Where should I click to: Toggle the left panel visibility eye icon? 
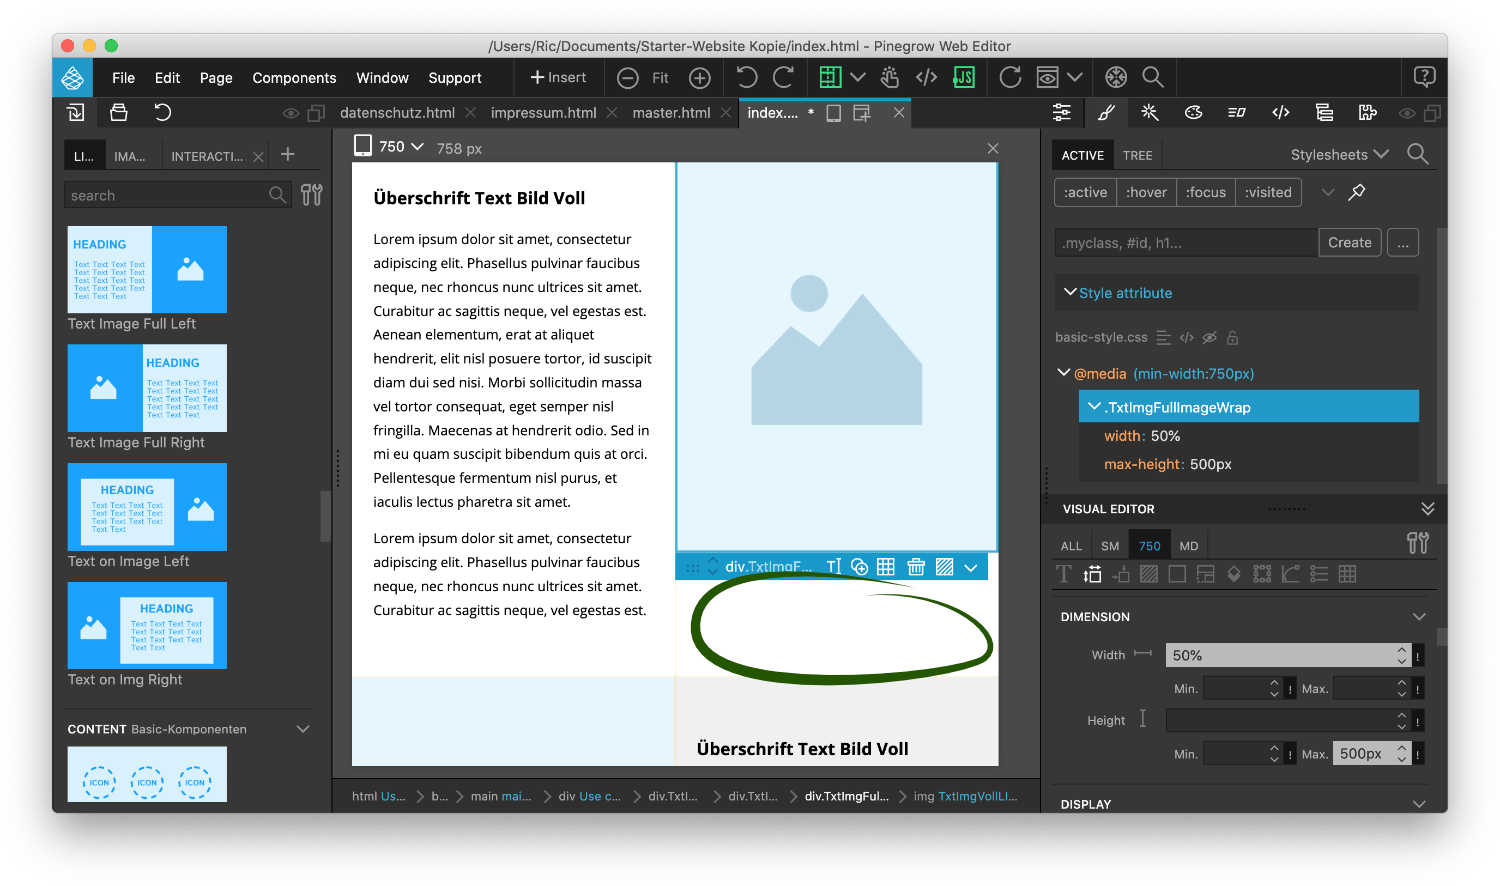point(291,113)
